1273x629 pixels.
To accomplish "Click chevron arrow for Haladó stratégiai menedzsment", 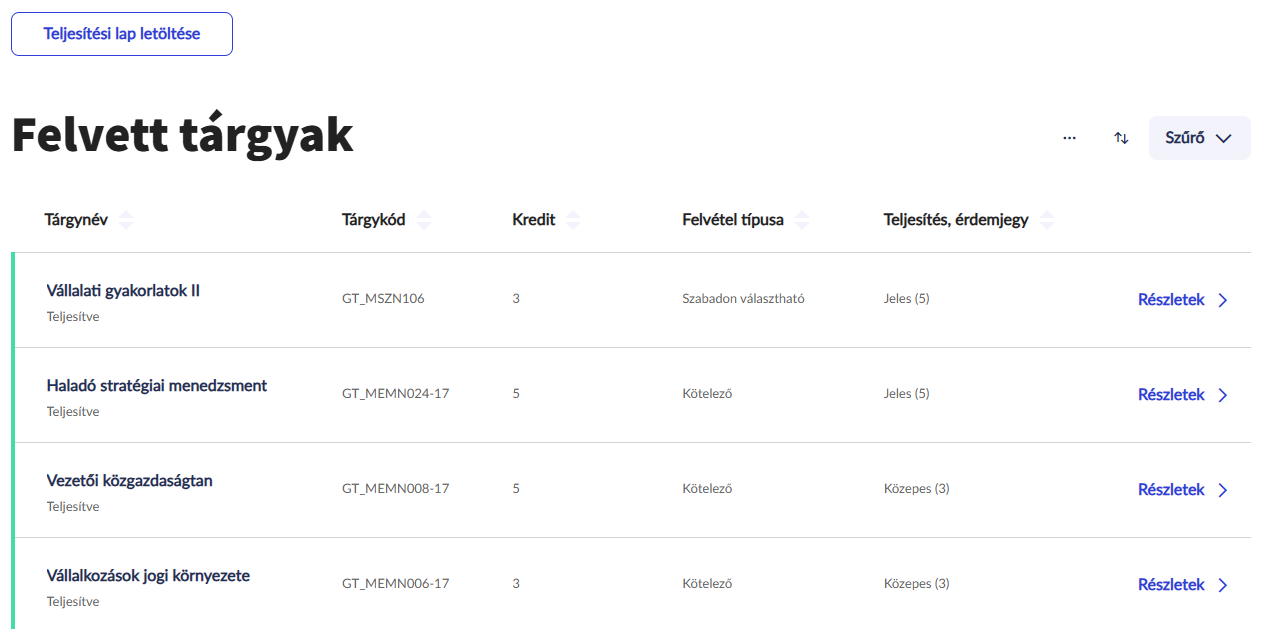I will [1223, 395].
